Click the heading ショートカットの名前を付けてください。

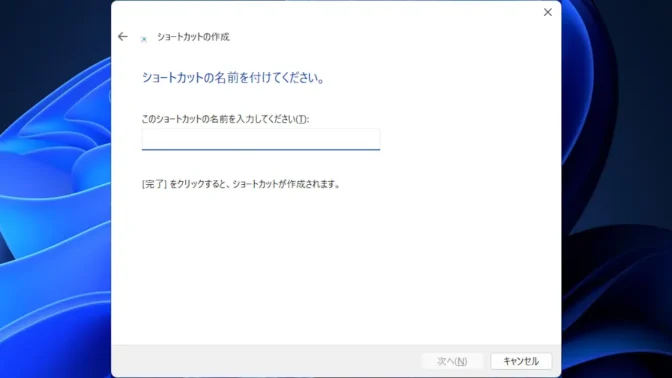pyautogui.click(x=234, y=78)
